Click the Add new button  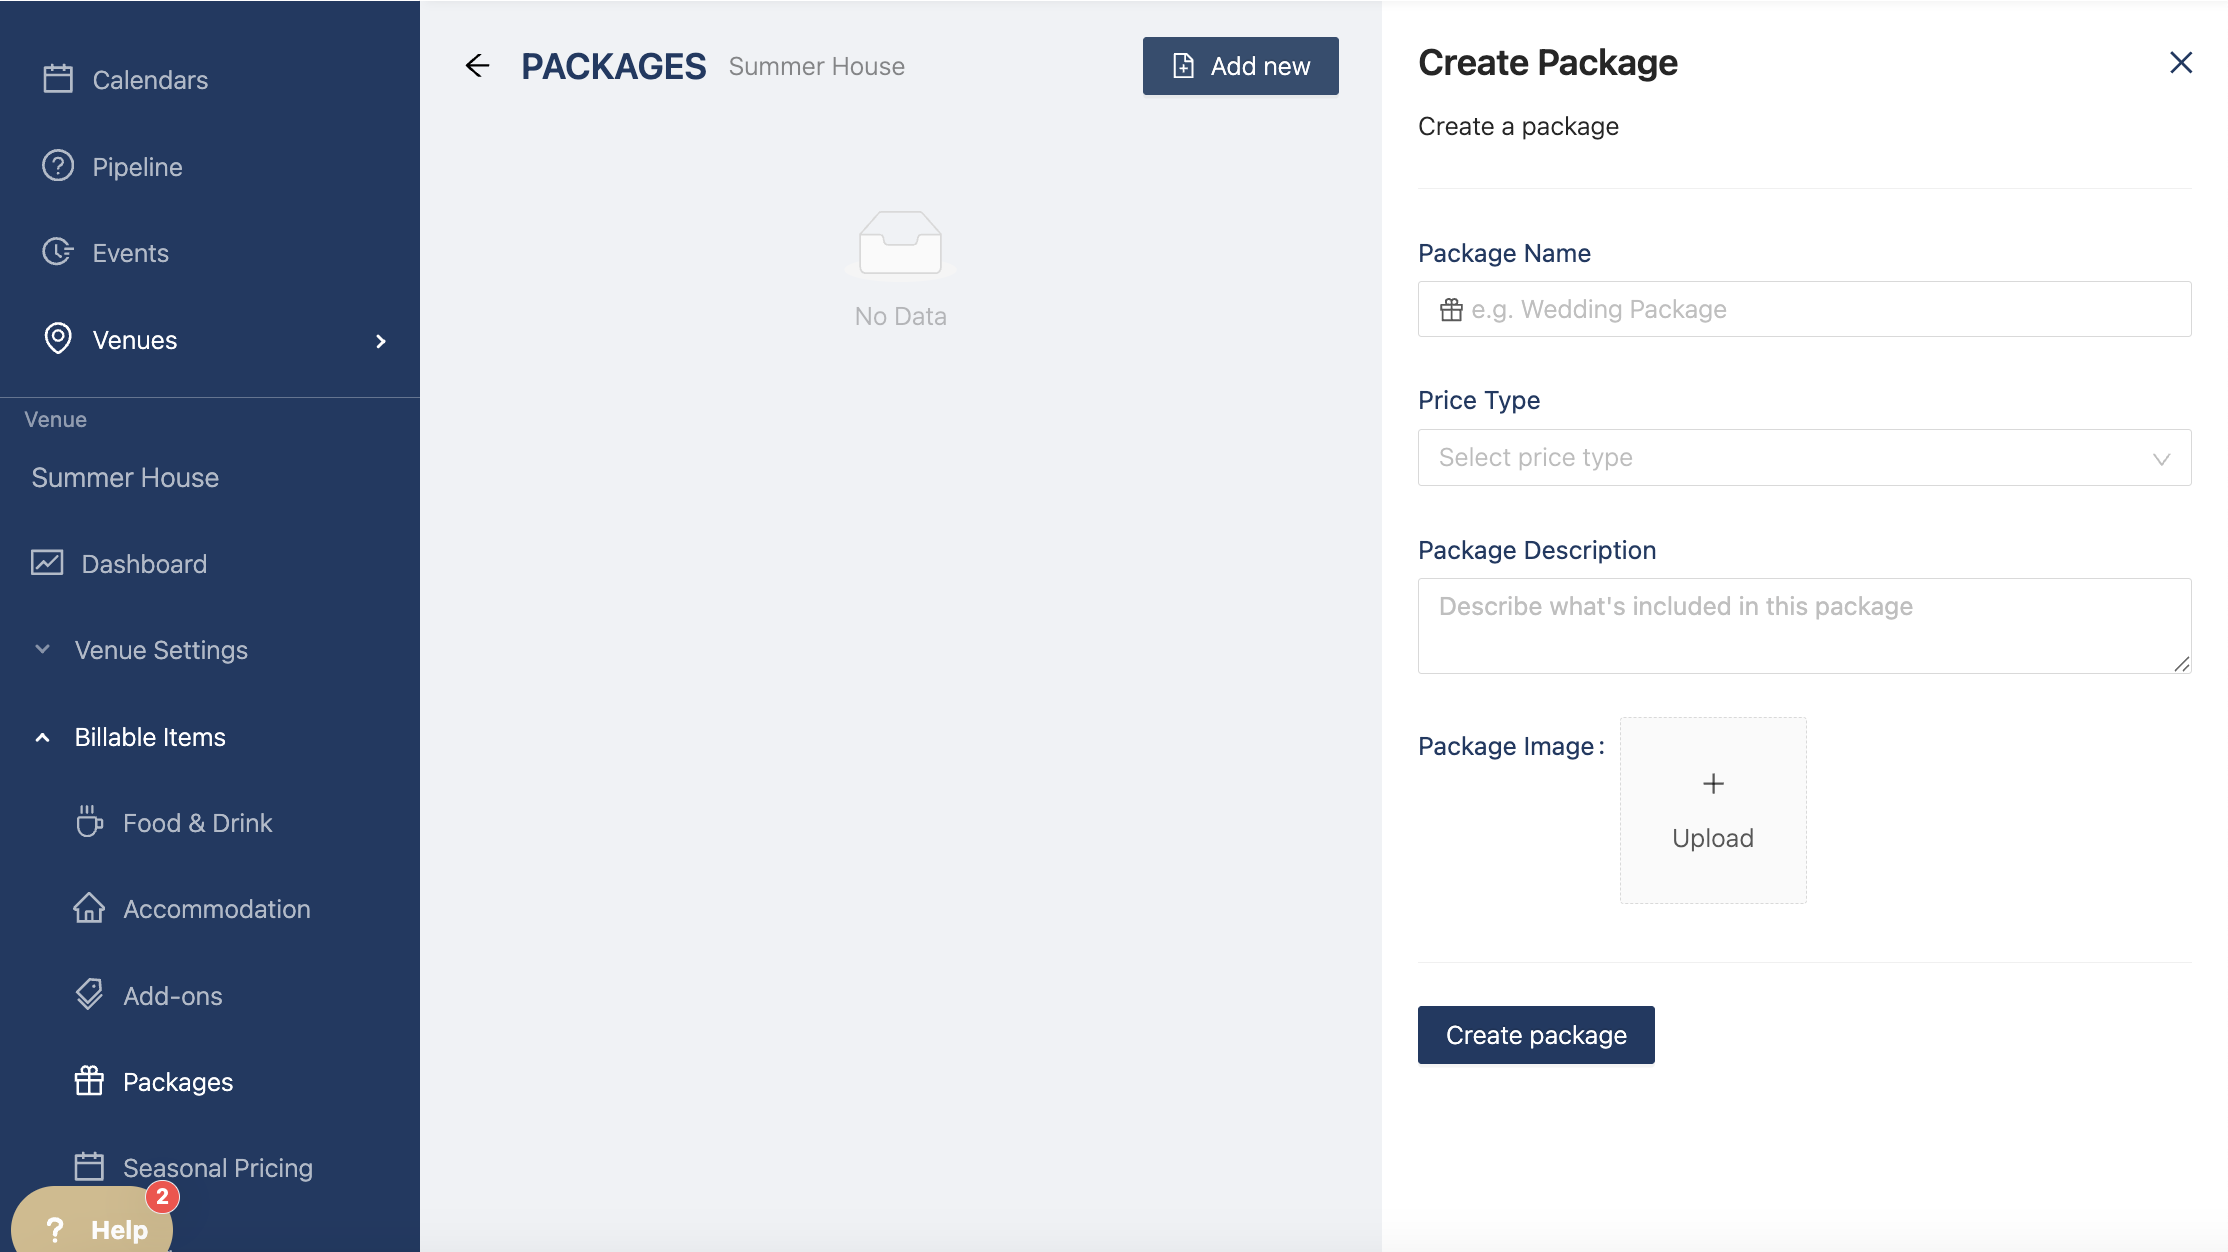[1240, 66]
